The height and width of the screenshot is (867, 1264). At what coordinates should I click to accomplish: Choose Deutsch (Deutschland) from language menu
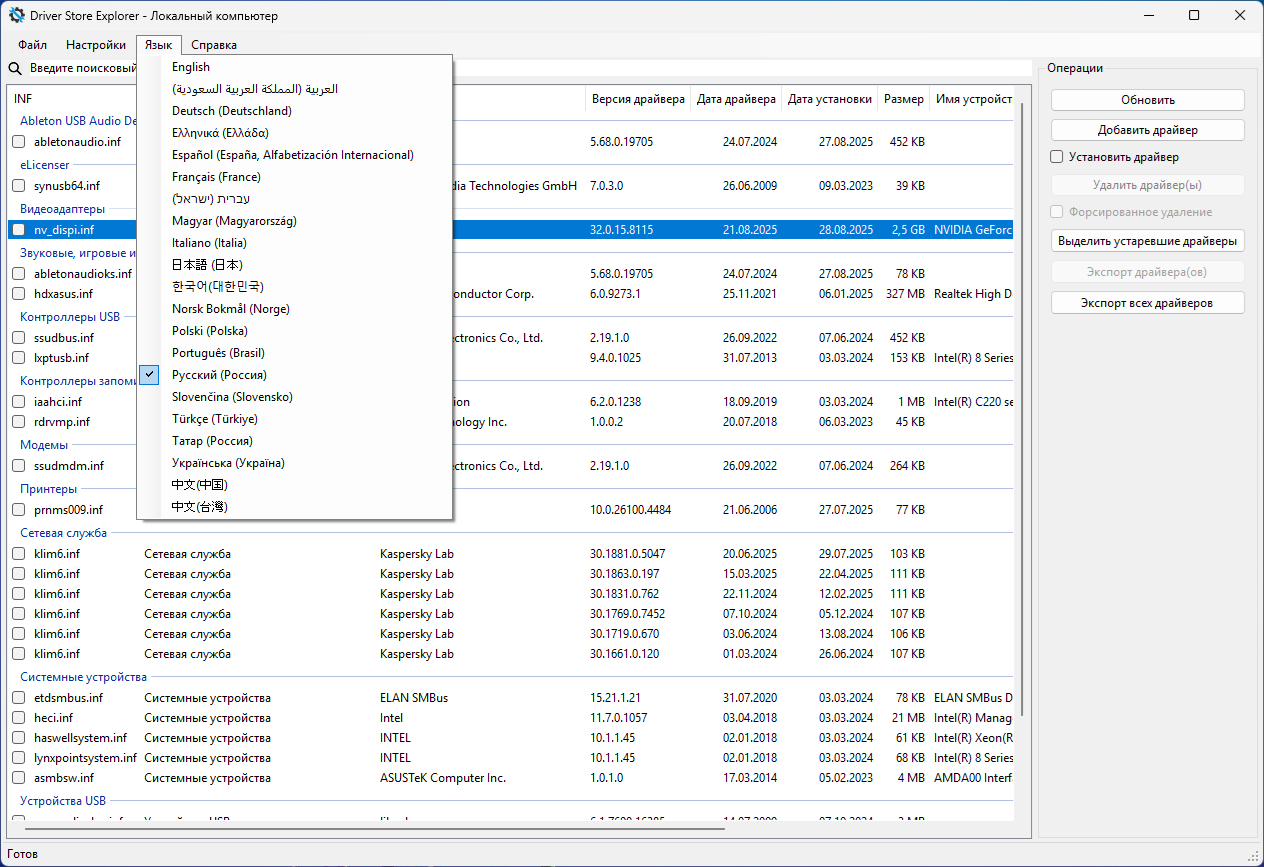[x=232, y=111]
